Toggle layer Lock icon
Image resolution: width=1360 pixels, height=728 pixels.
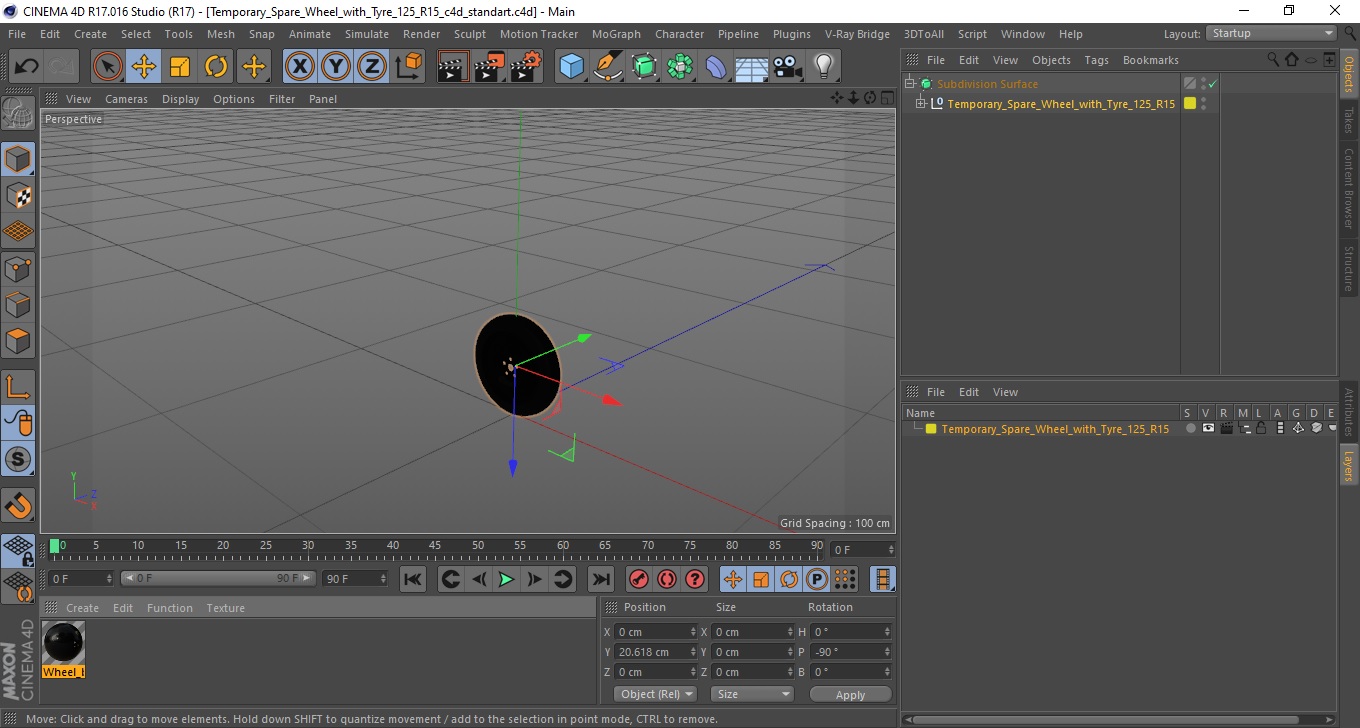[x=1261, y=428]
